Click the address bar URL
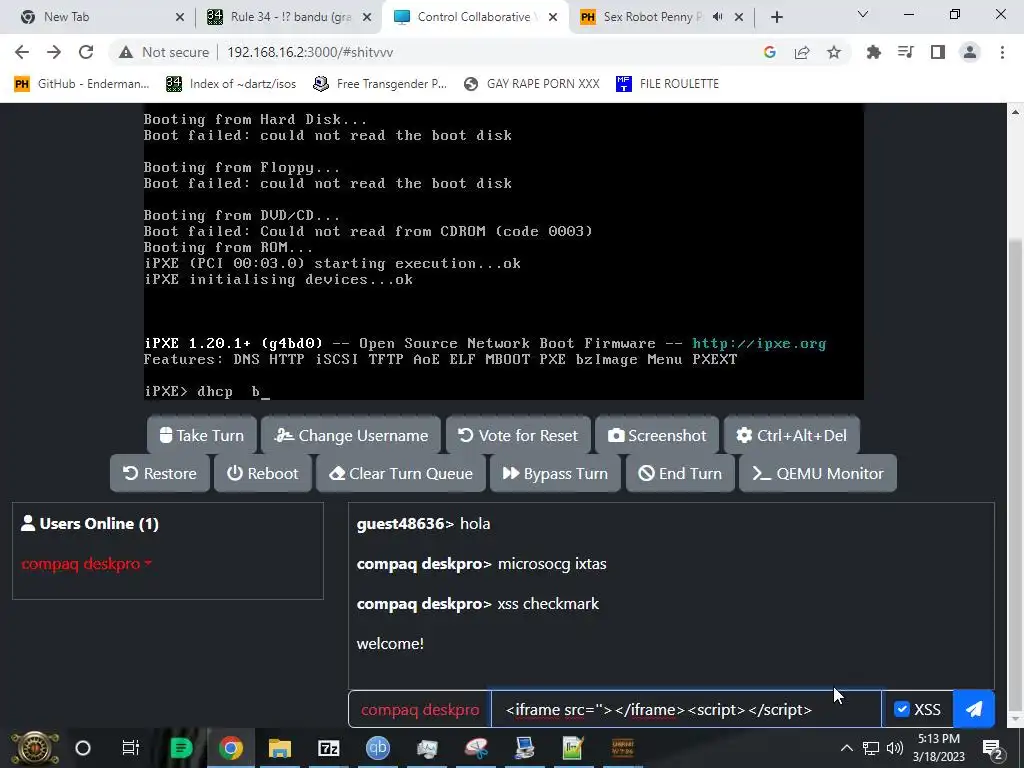Viewport: 1024px width, 768px height. pyautogui.click(x=310, y=52)
